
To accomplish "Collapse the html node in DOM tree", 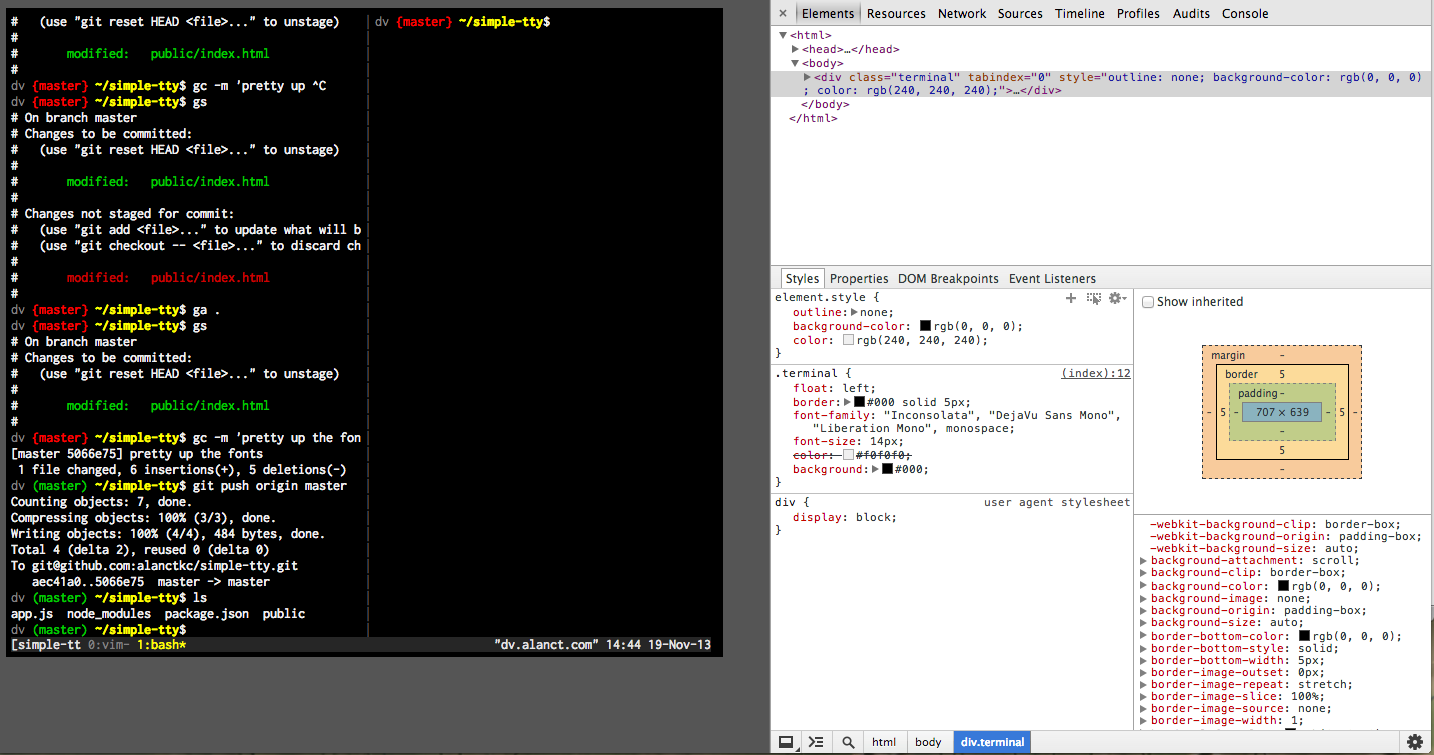I will (x=783, y=35).
